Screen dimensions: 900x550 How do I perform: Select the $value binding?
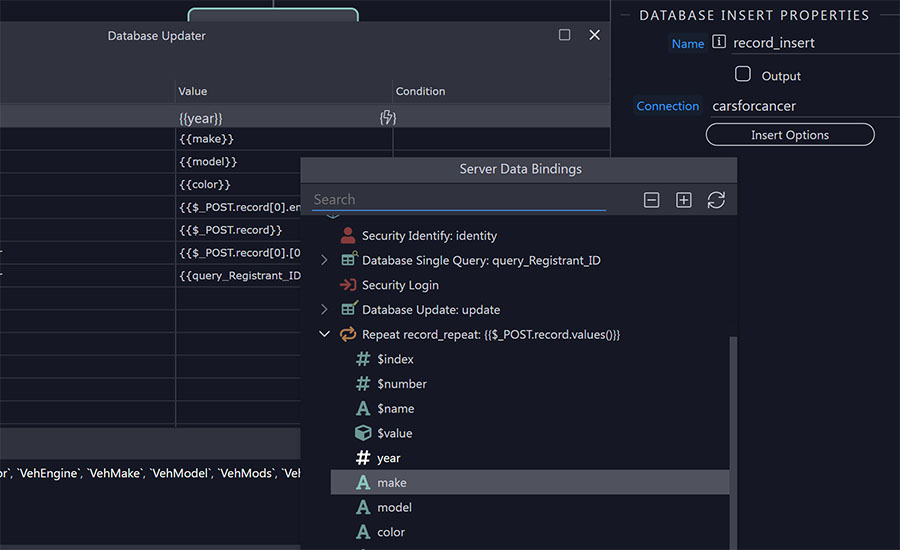point(395,433)
